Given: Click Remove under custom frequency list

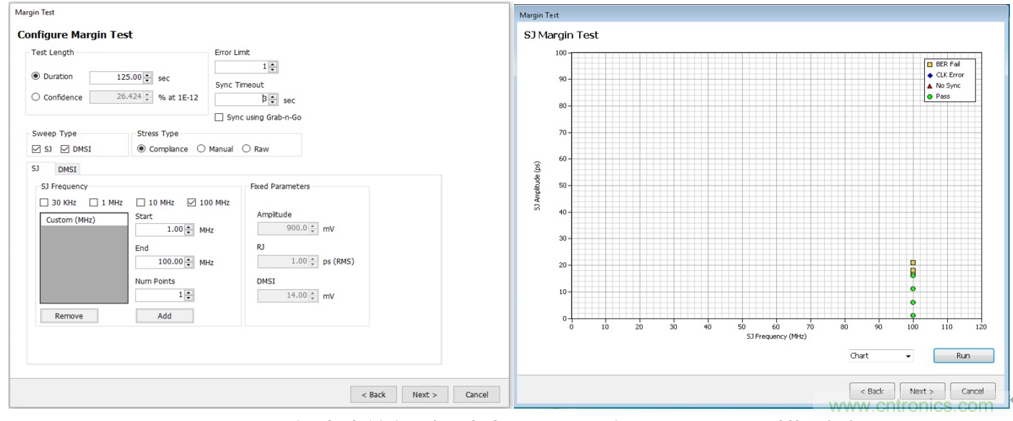Looking at the screenshot, I should click(x=69, y=316).
